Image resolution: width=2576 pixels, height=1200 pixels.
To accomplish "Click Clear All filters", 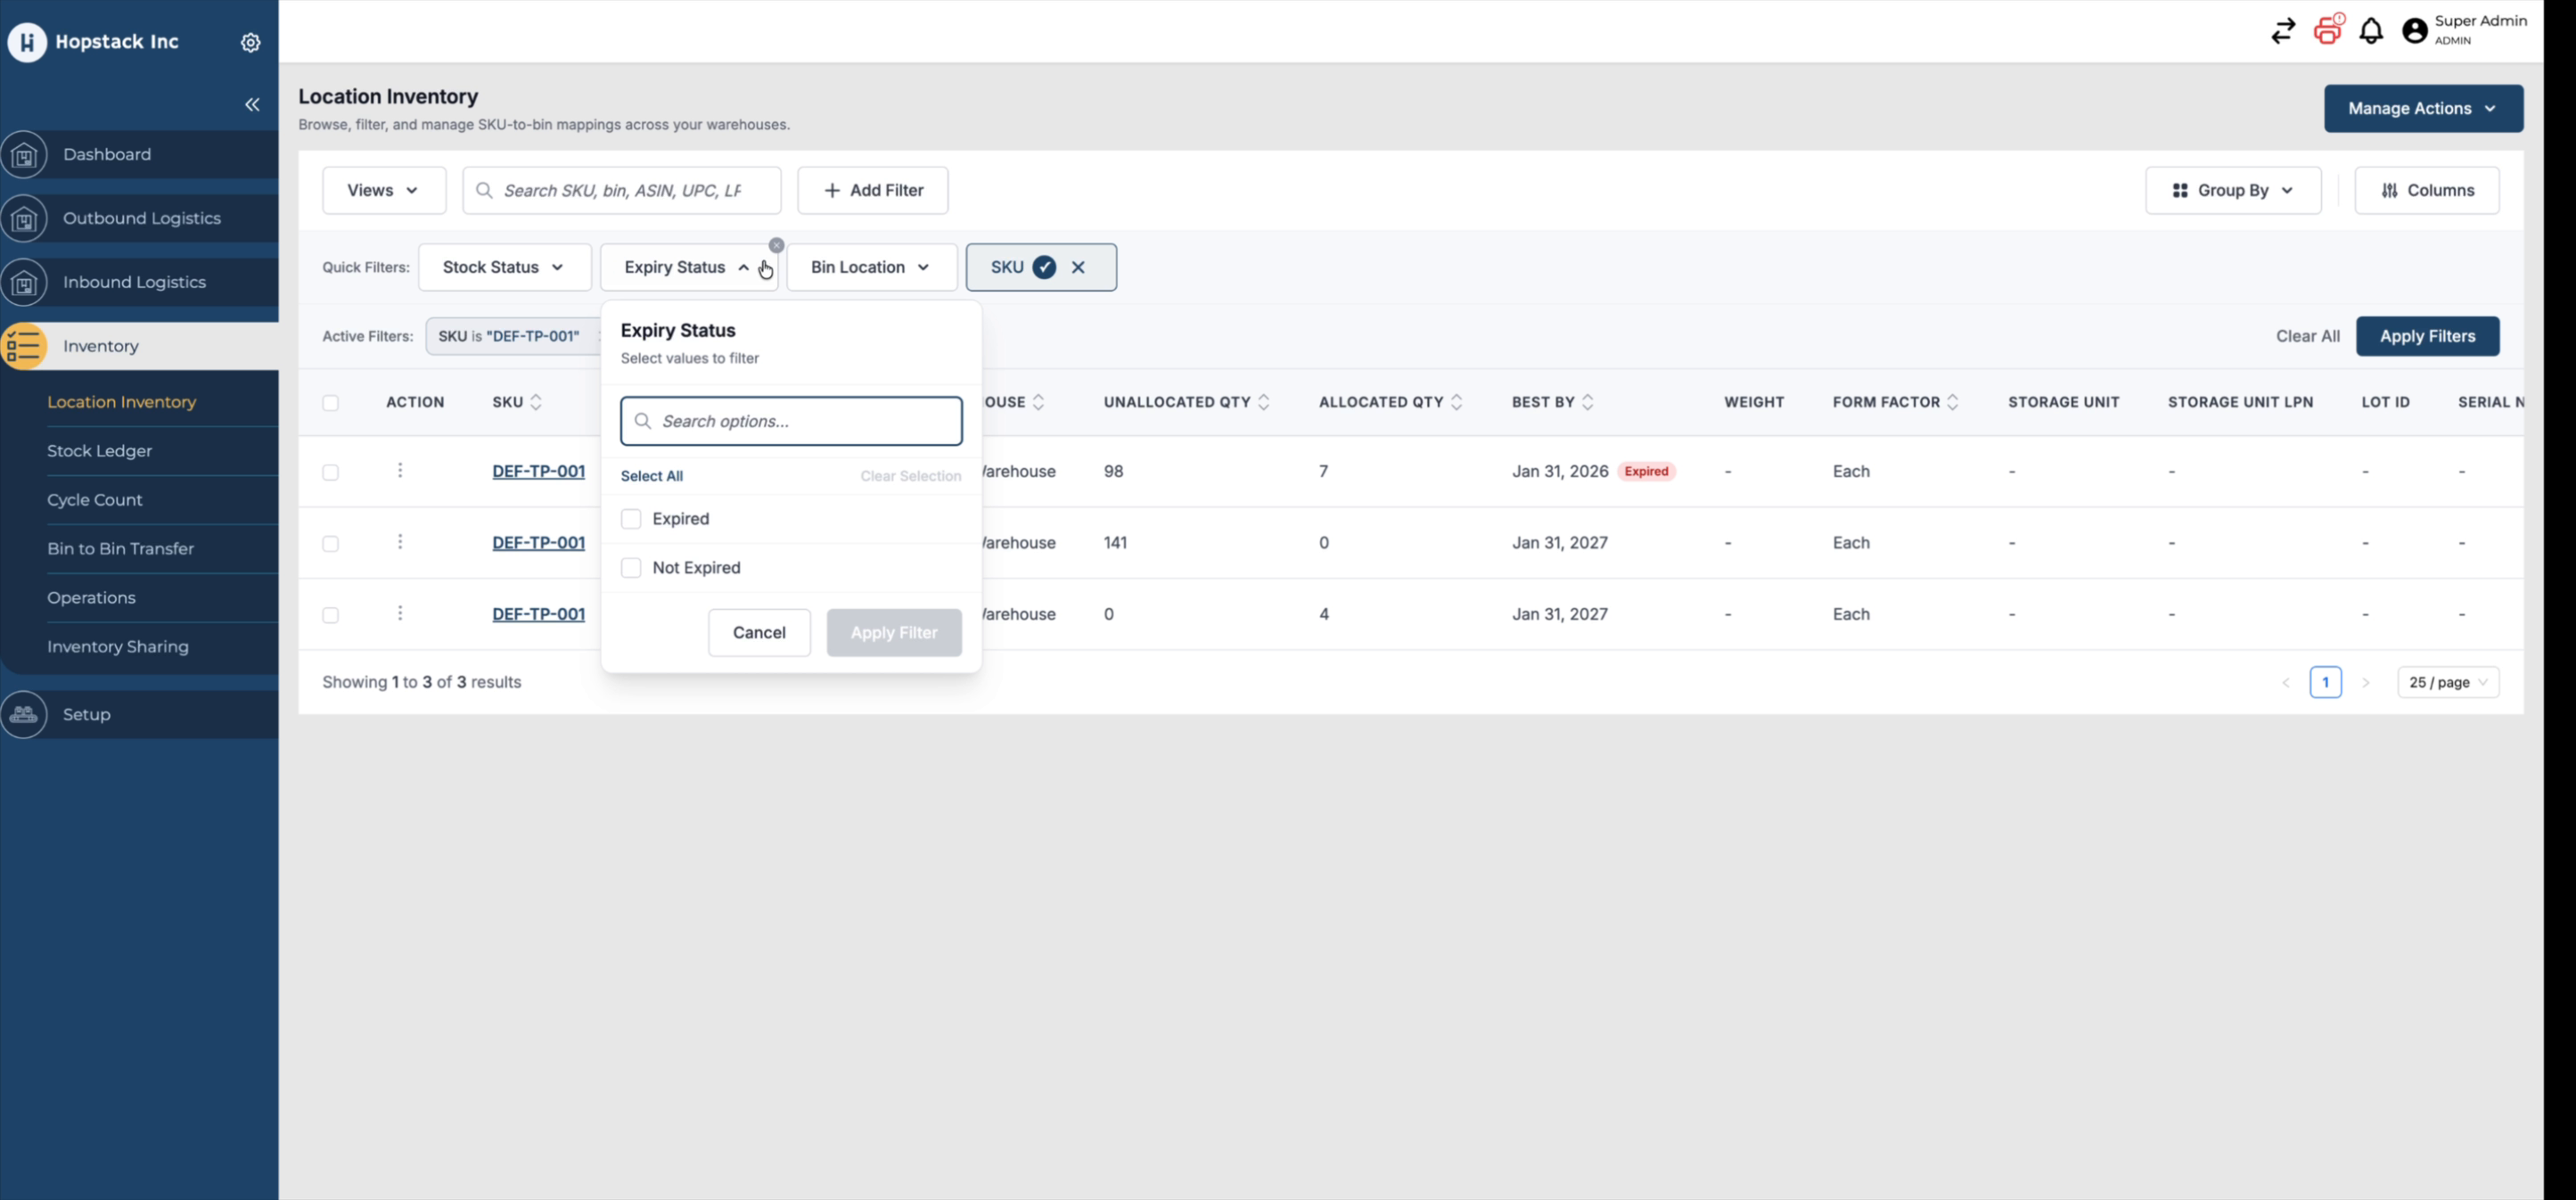I will point(2308,336).
